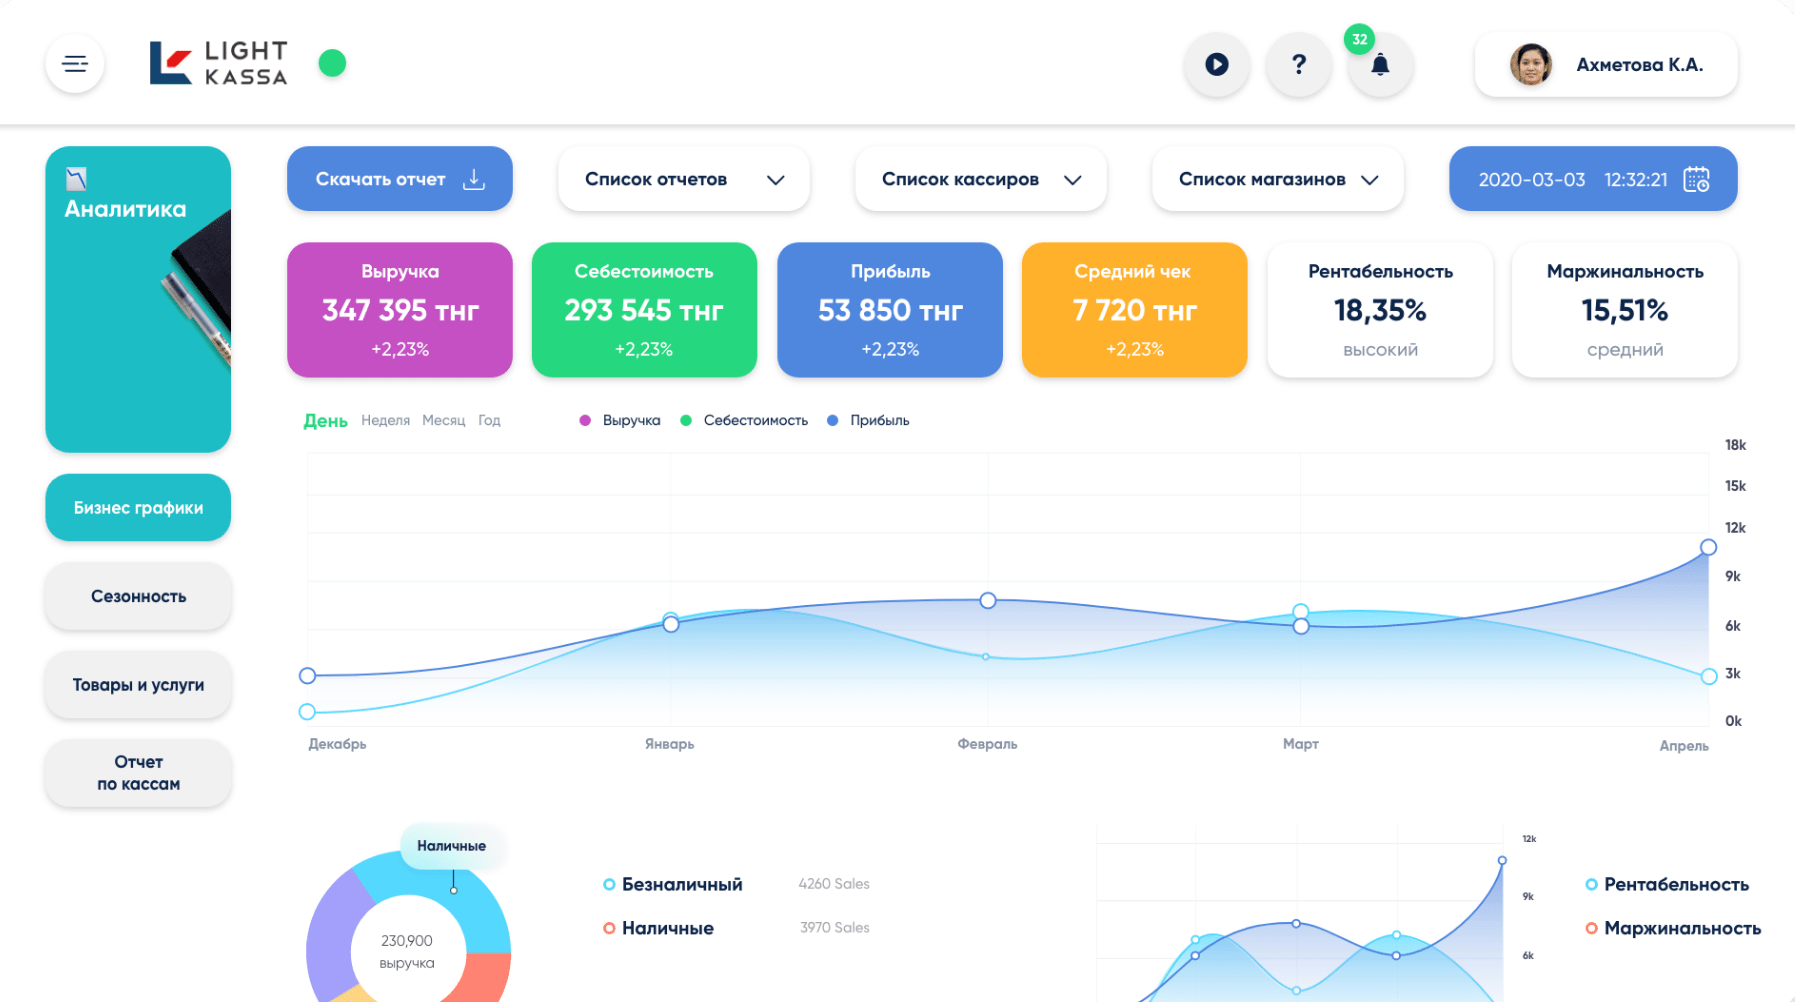This screenshot has width=1795, height=1002.
Task: Toggle the Себестоимость legend series
Action: tap(744, 420)
